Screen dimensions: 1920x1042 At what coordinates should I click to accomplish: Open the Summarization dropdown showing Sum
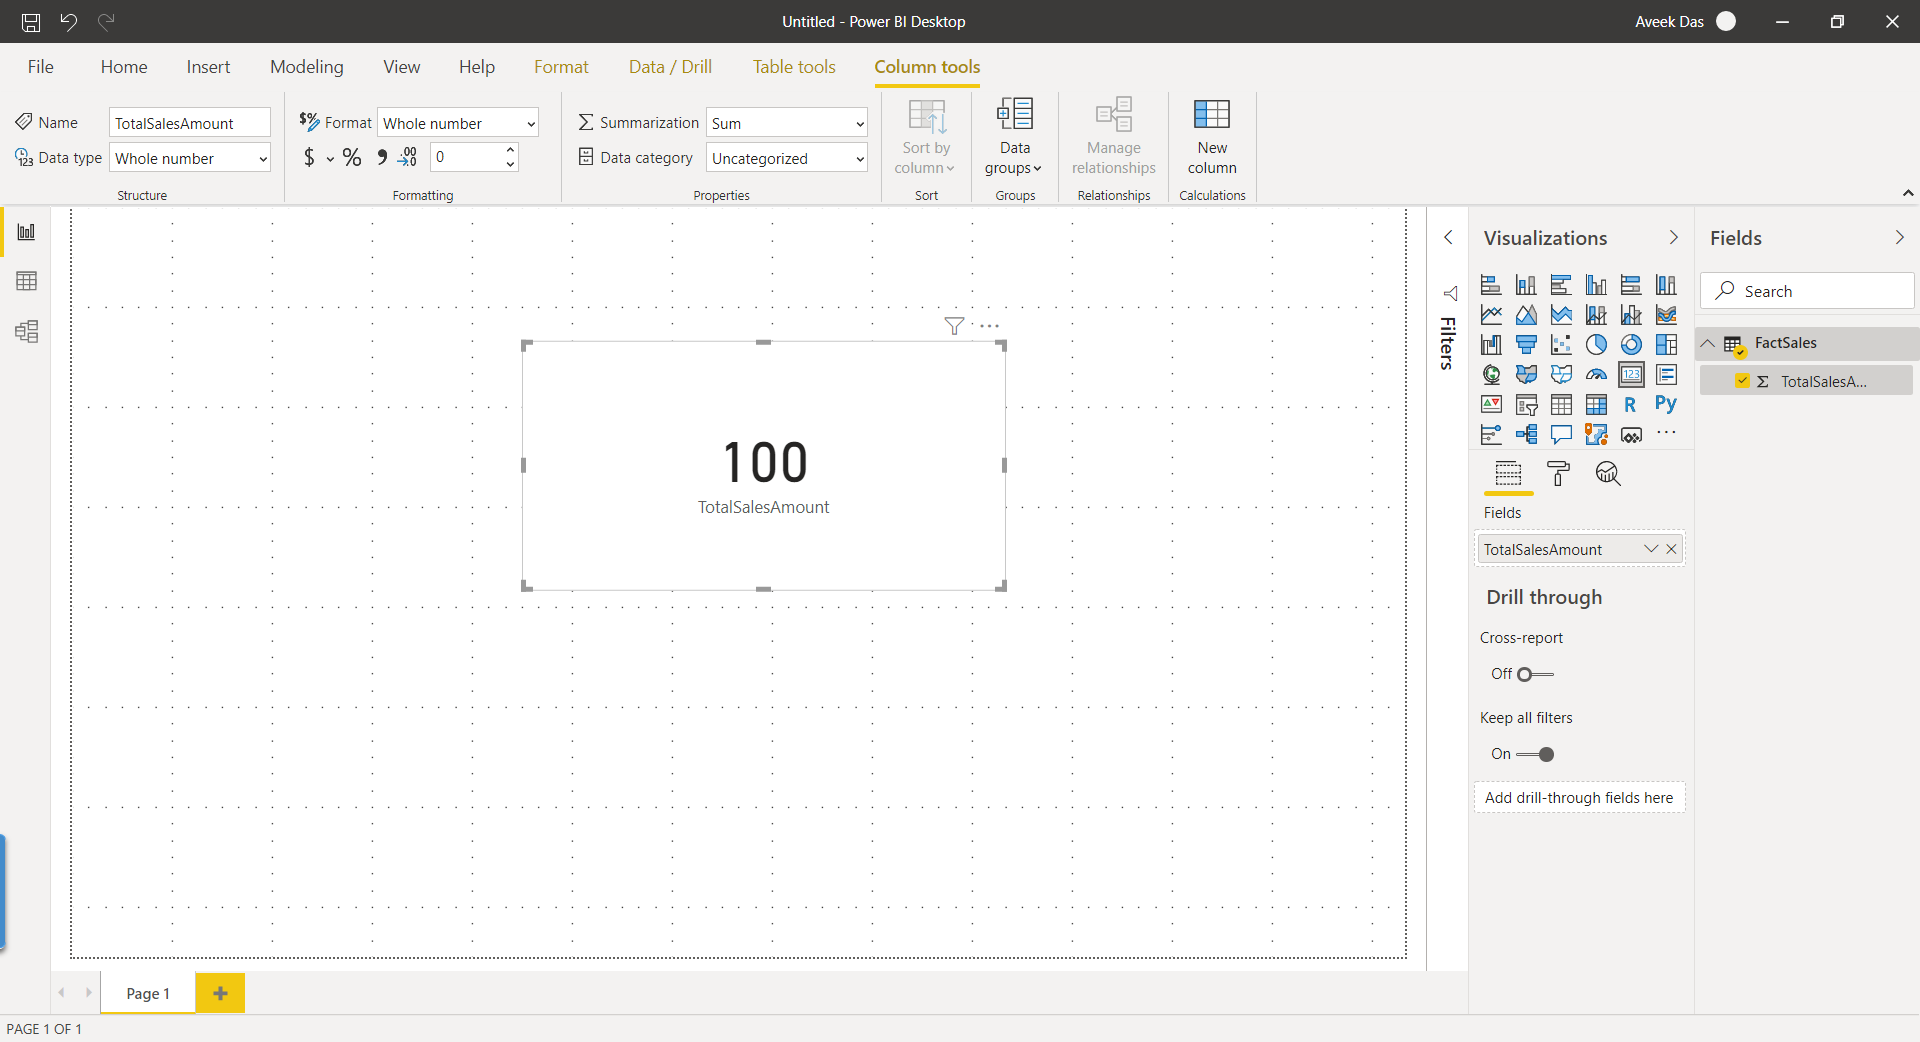coord(787,123)
